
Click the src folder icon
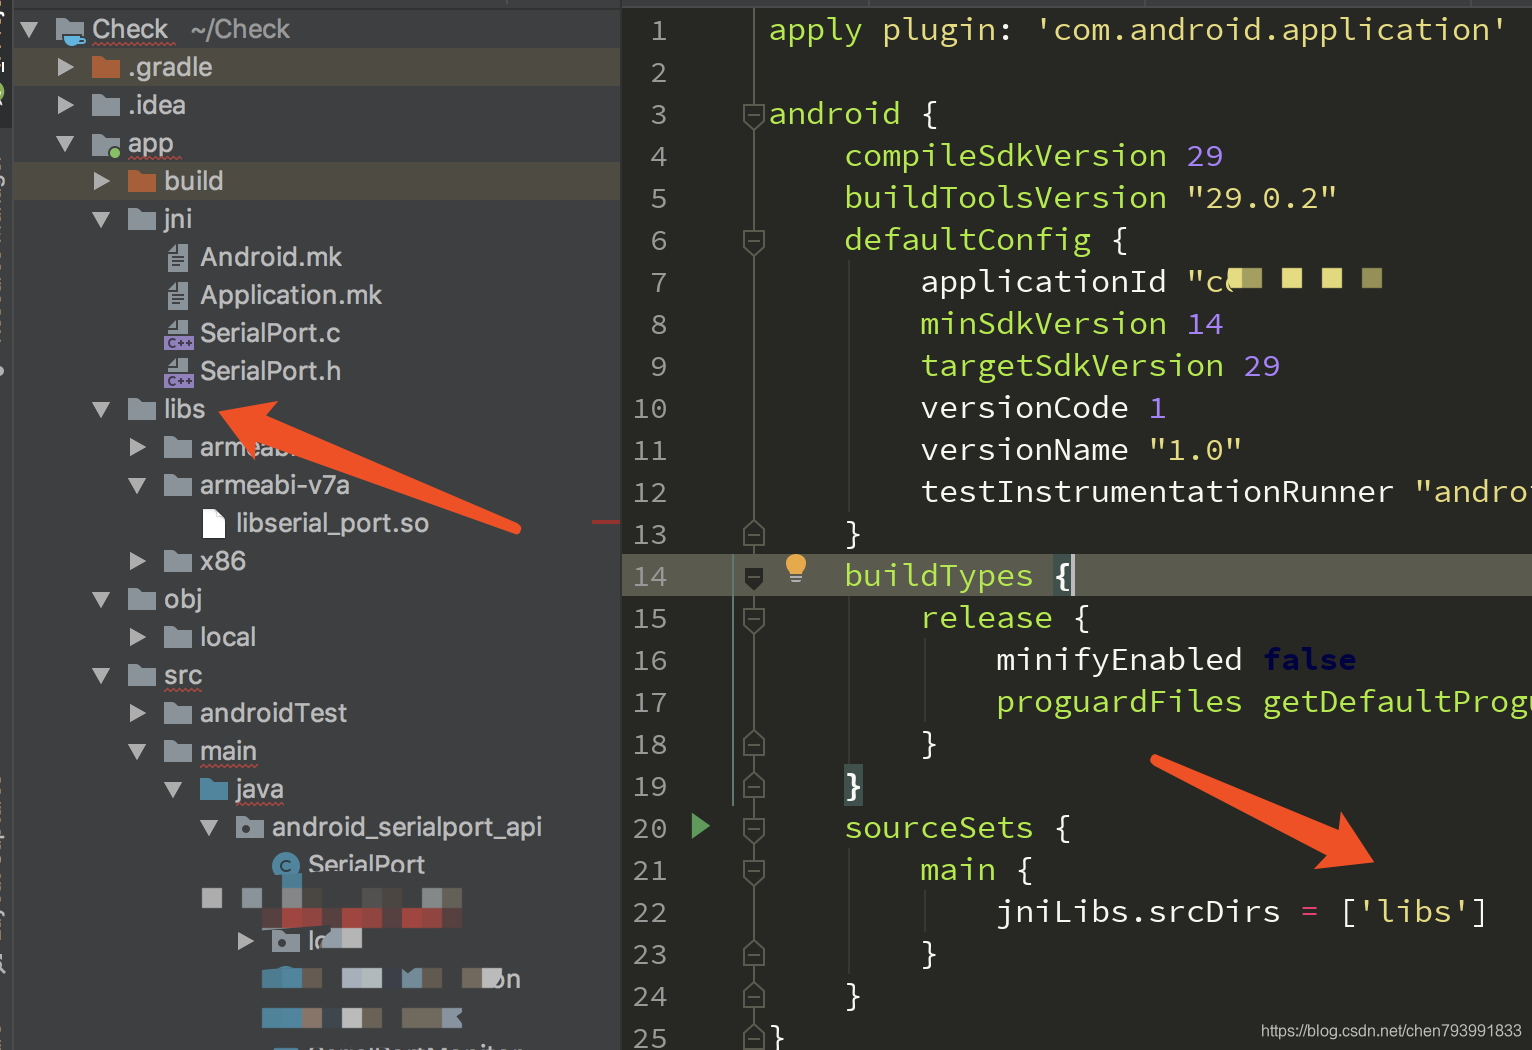tap(142, 675)
